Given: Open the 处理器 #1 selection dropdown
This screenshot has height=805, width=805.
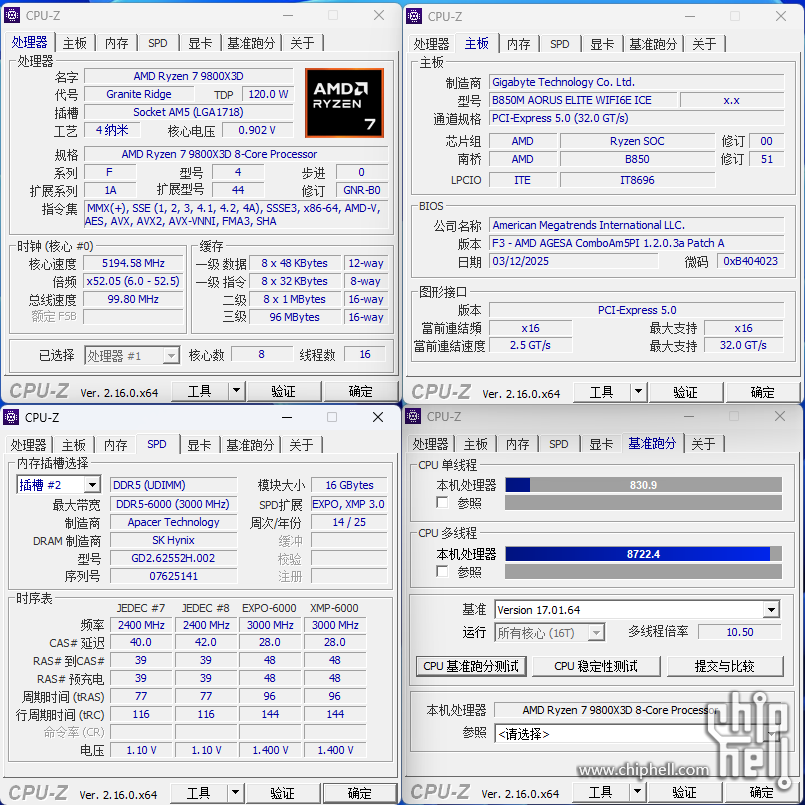Looking at the screenshot, I should click(x=132, y=355).
